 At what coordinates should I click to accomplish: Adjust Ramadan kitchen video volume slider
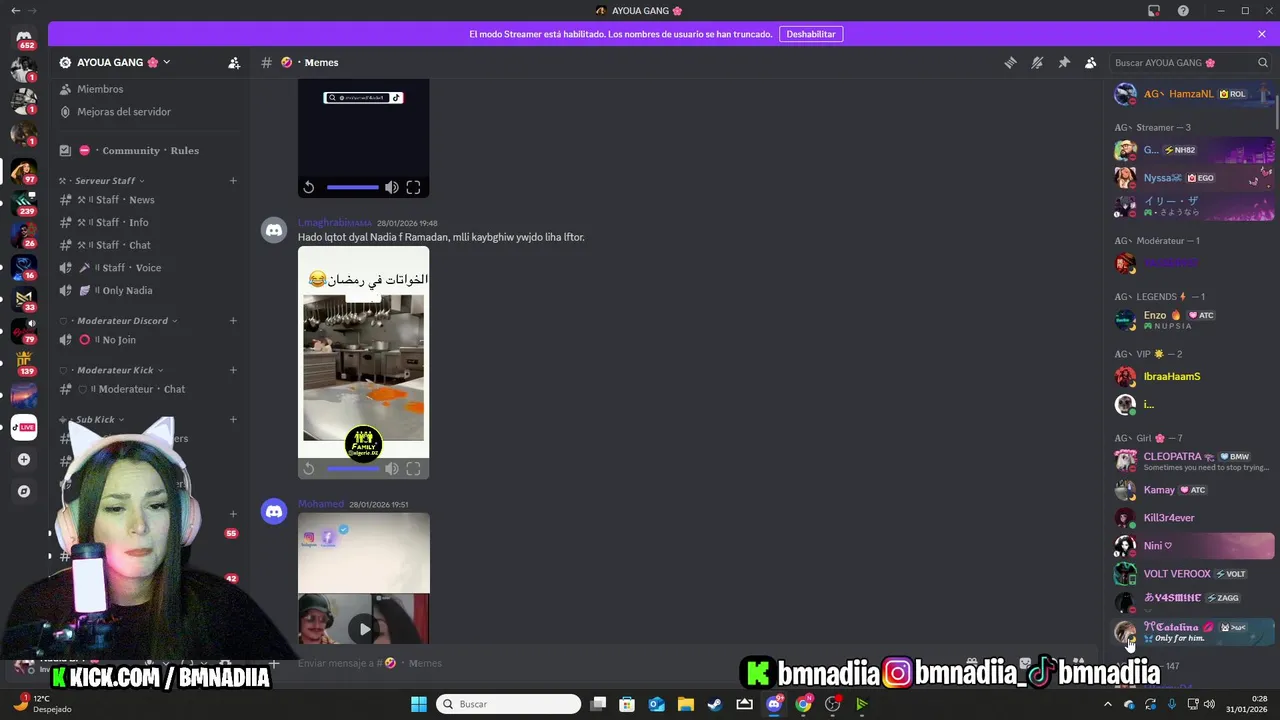tap(352, 468)
